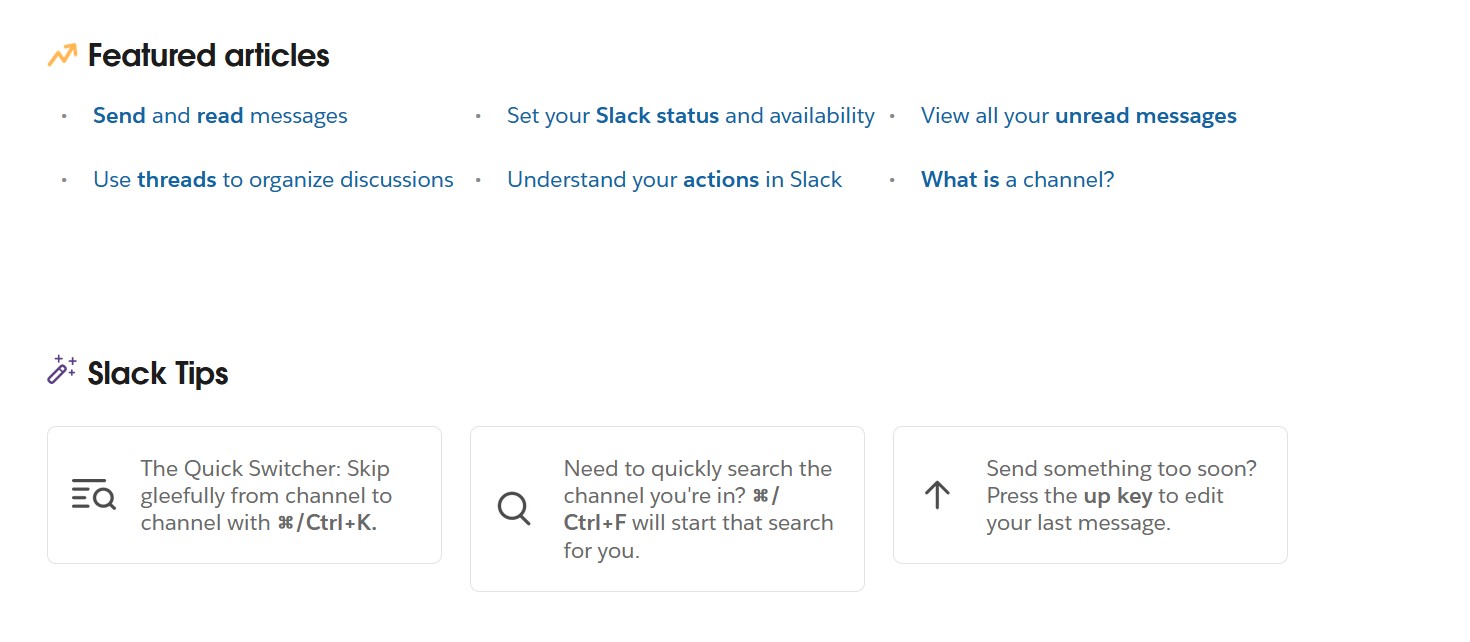Click the bold 'up key' text in tip
This screenshot has height=642, width=1470.
(x=1117, y=496)
